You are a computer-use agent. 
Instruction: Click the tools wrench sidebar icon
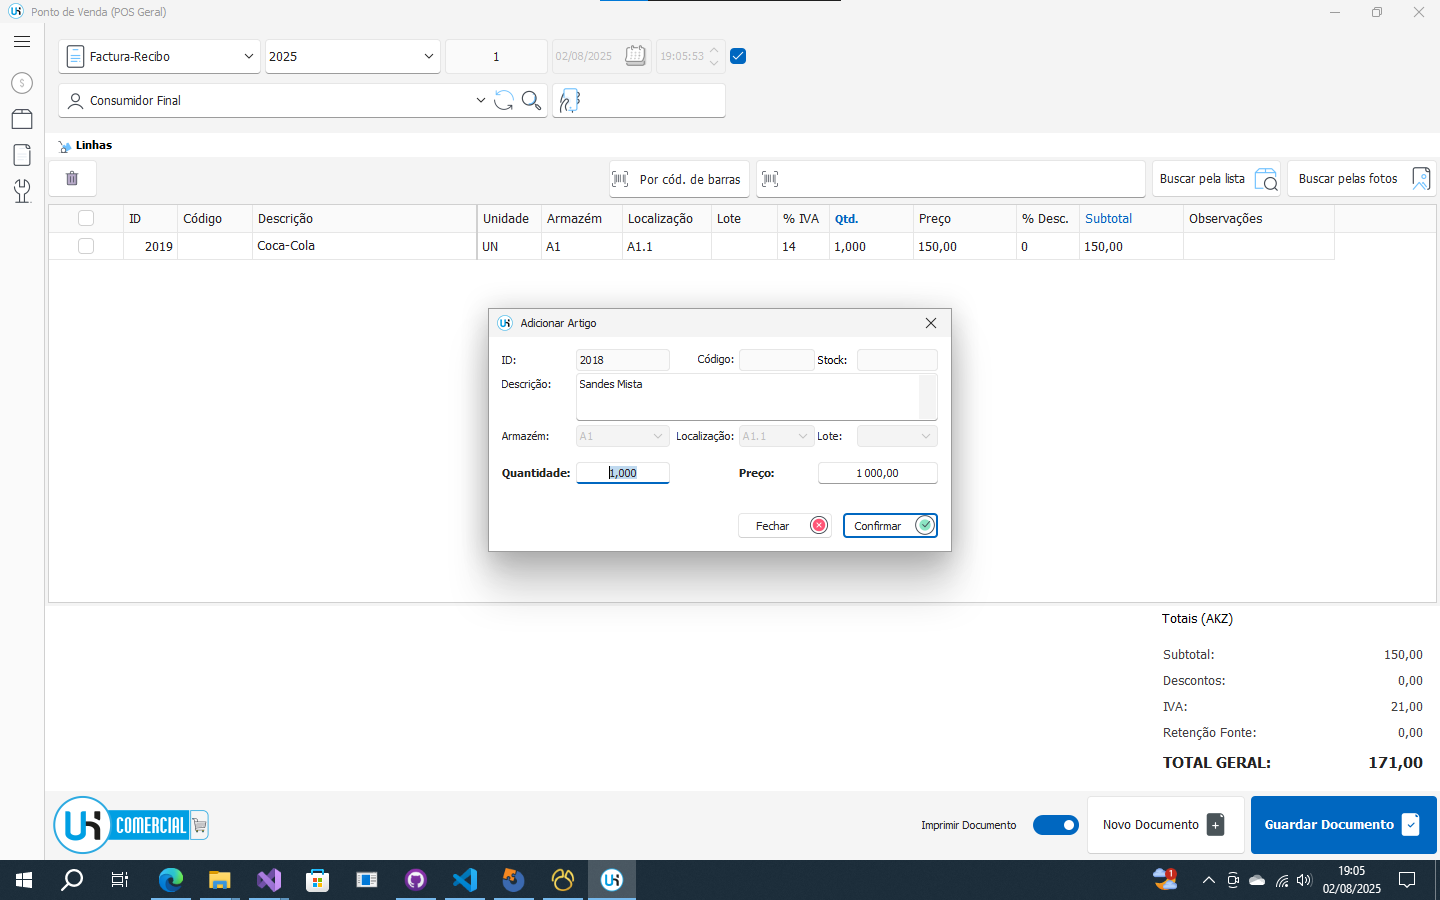point(22,191)
